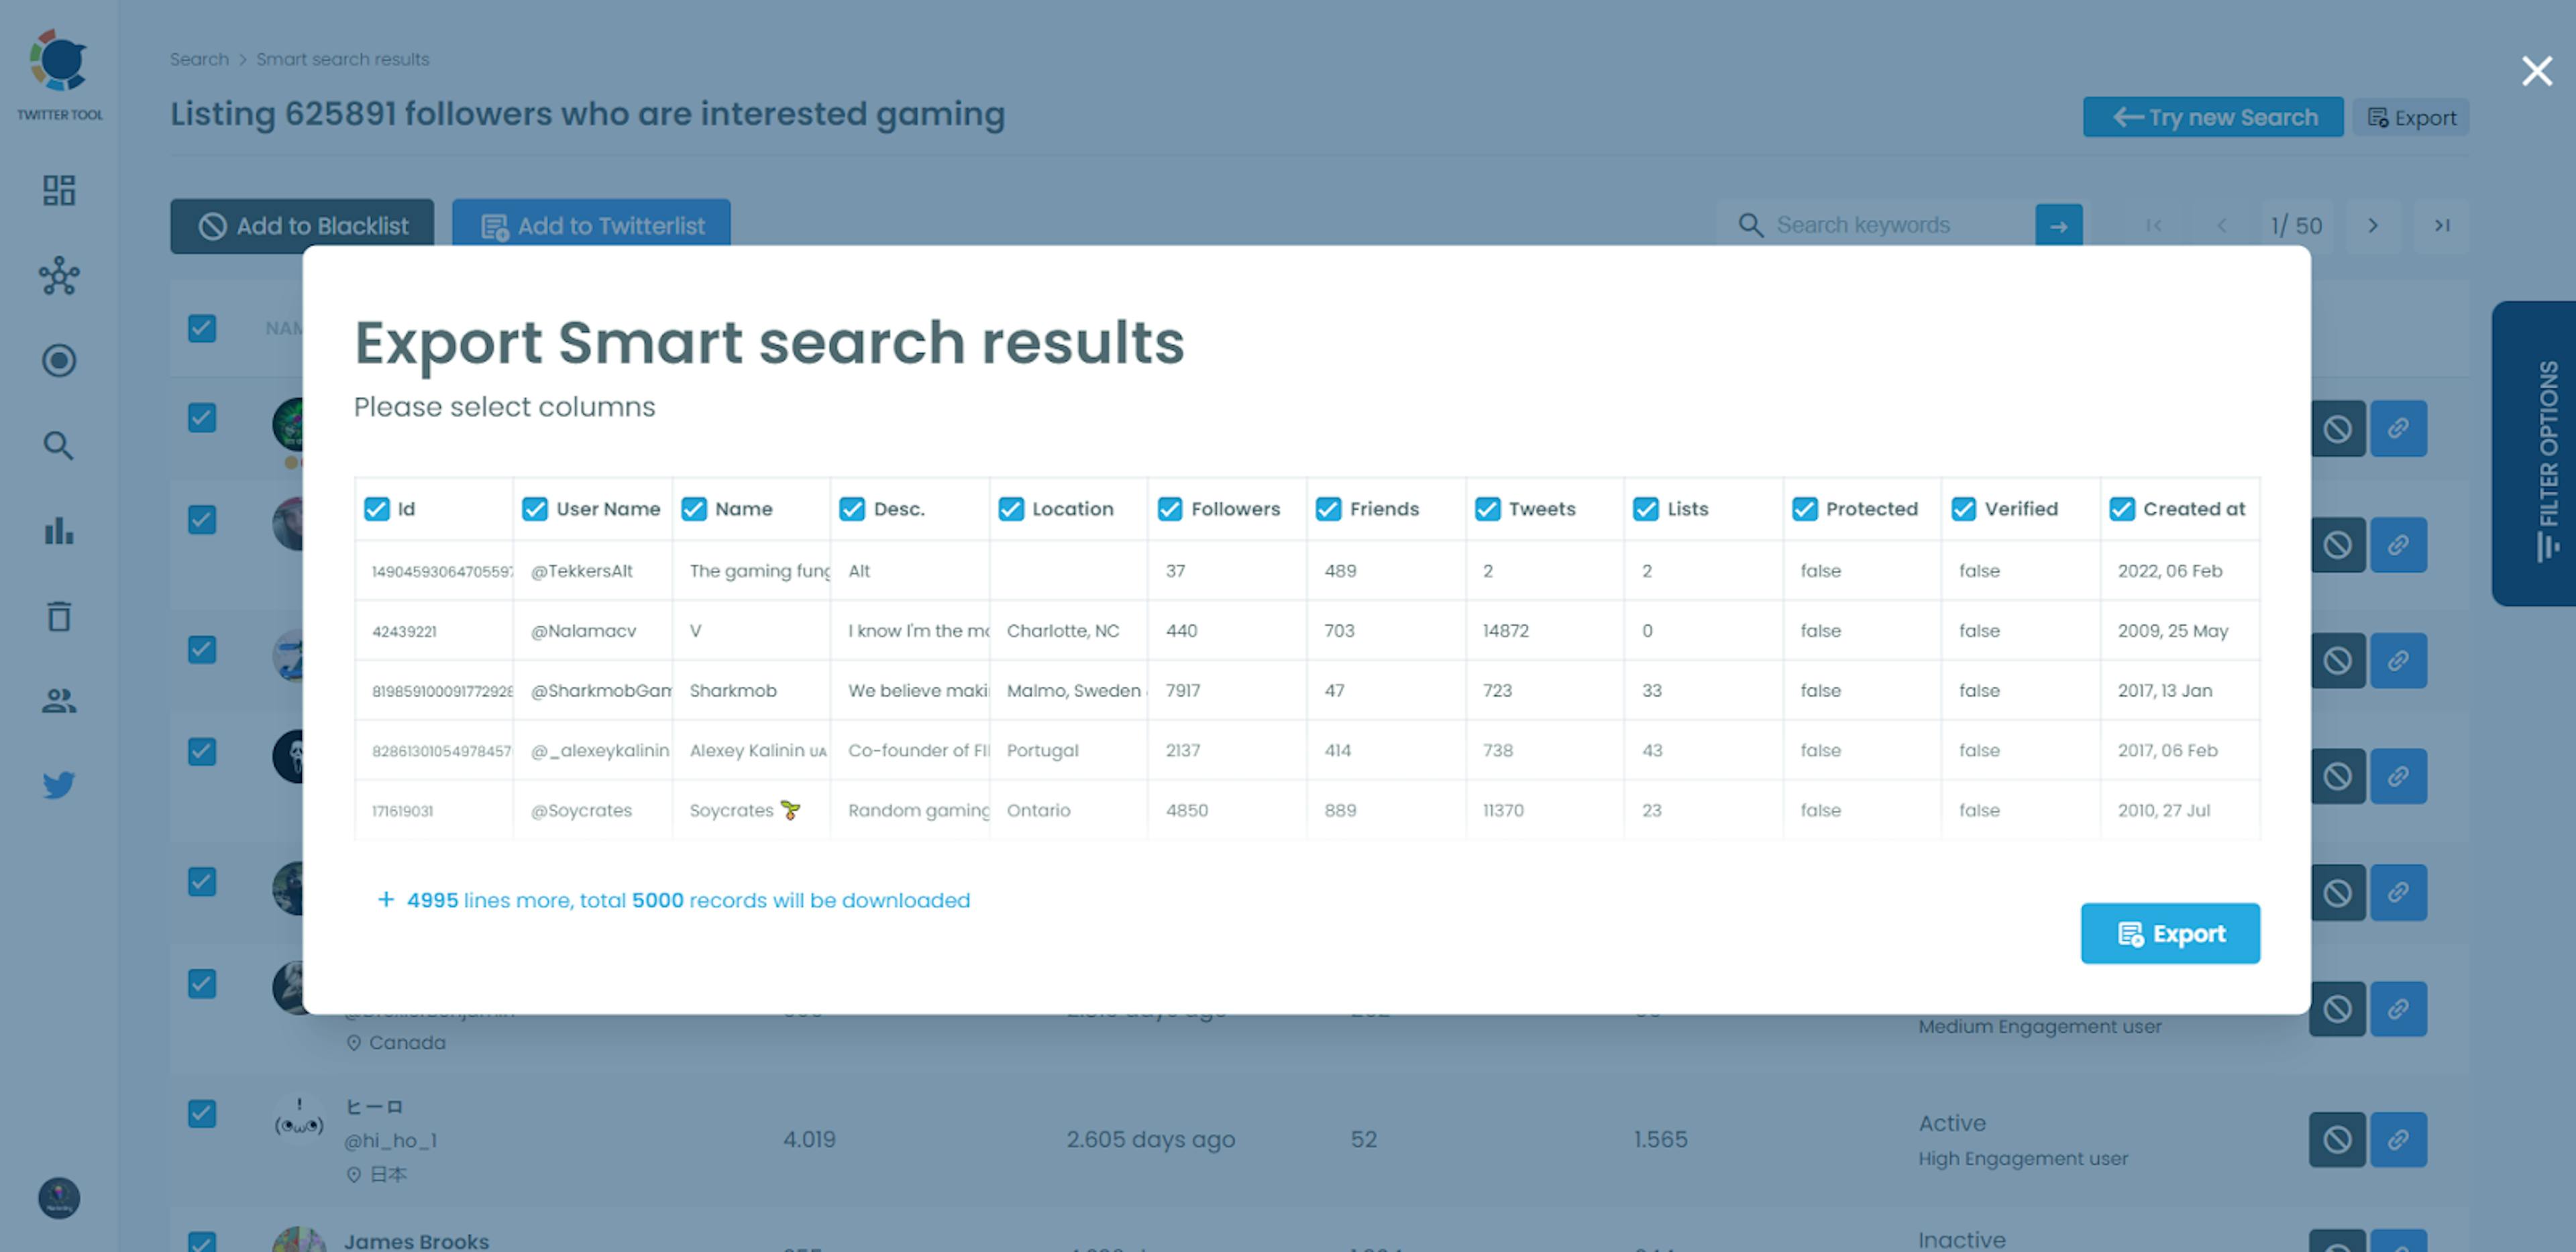
Task: Blacklist icon in the second result row
Action: click(x=2337, y=545)
